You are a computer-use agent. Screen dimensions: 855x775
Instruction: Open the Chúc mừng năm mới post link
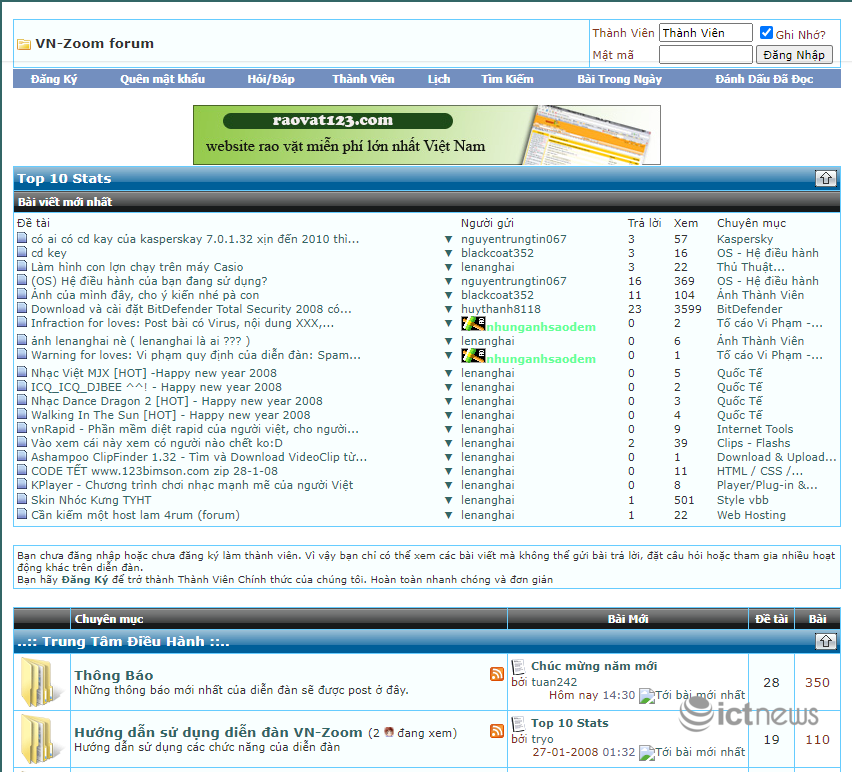click(594, 666)
